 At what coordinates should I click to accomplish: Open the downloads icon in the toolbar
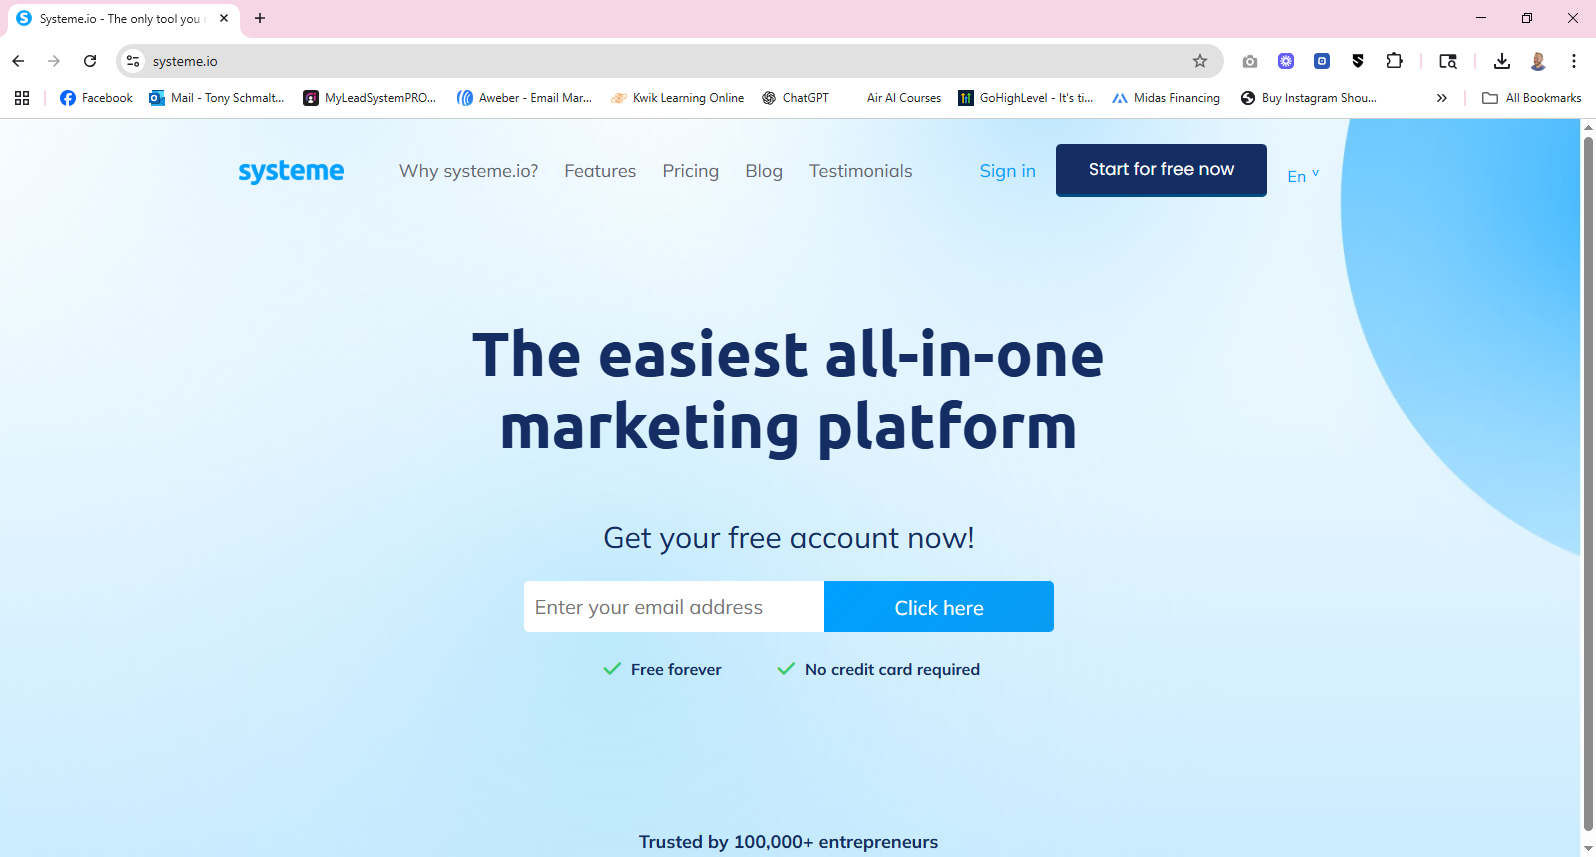[1501, 61]
